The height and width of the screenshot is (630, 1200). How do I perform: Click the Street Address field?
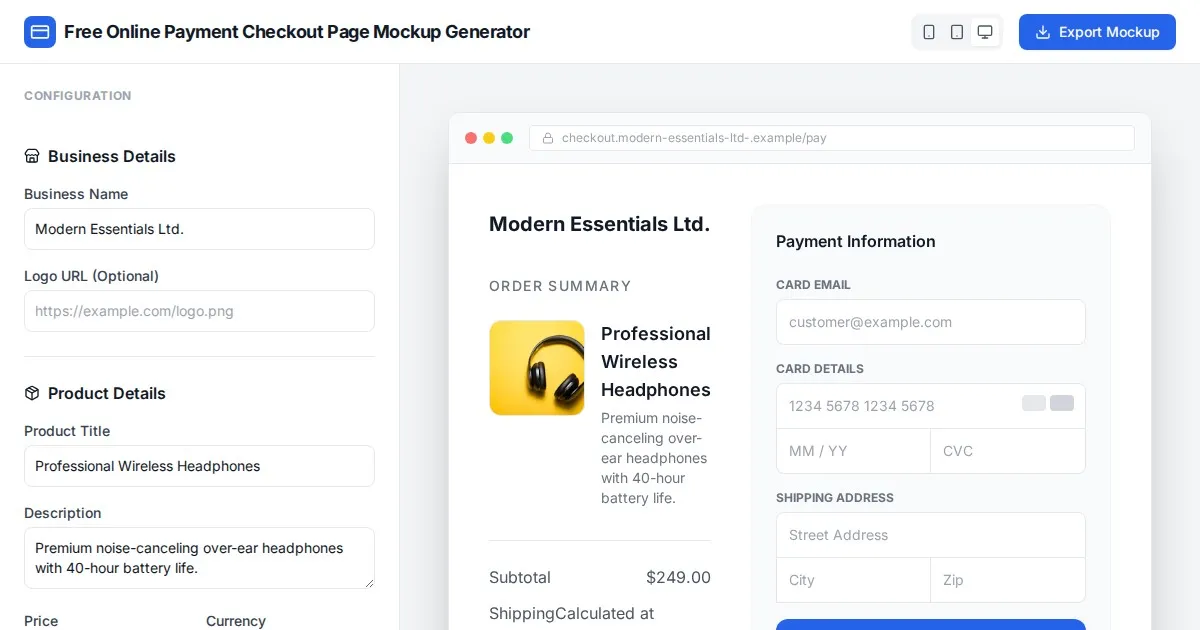coord(930,535)
